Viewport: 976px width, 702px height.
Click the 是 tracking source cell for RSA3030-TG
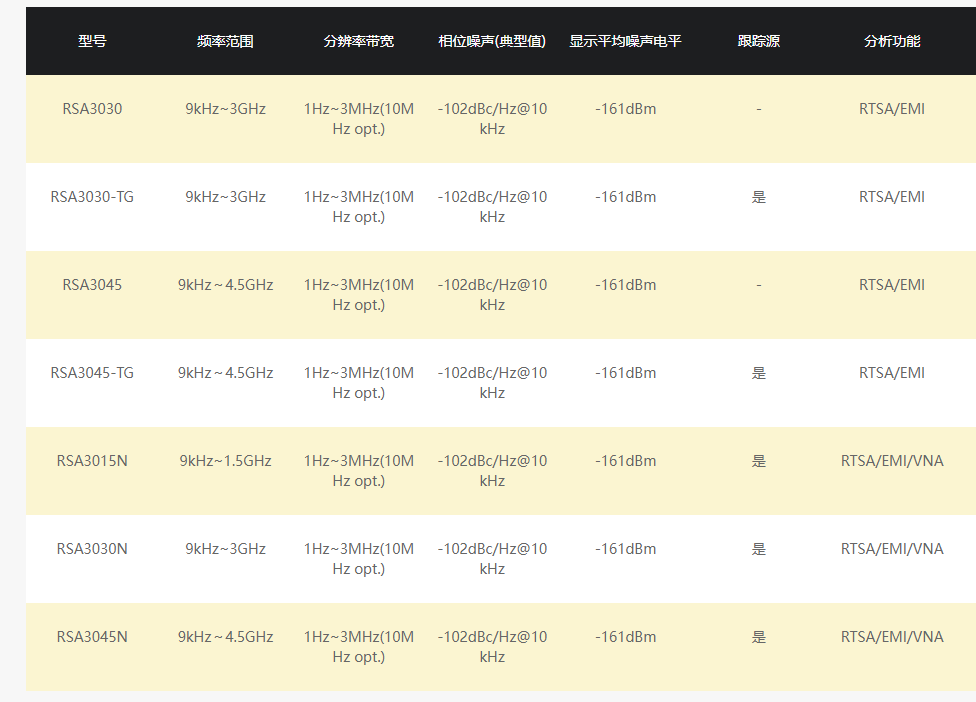[x=759, y=197]
